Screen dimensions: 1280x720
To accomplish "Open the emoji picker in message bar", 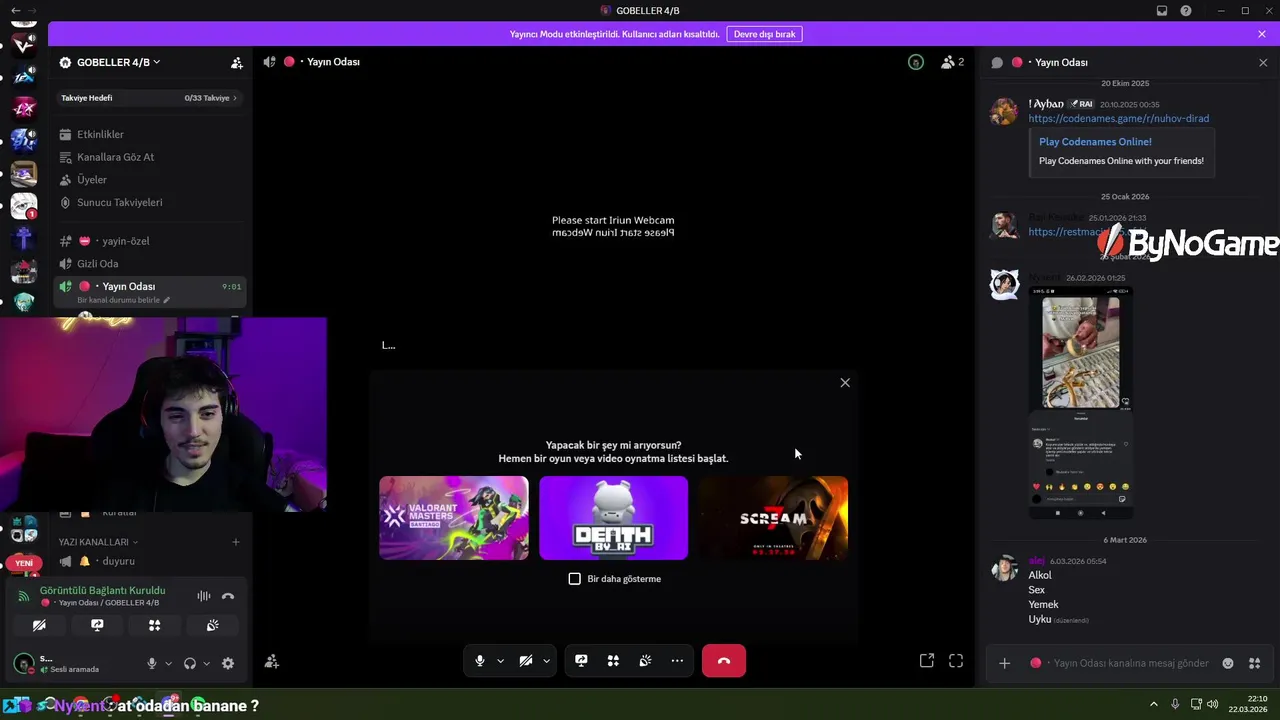I will point(1228,663).
